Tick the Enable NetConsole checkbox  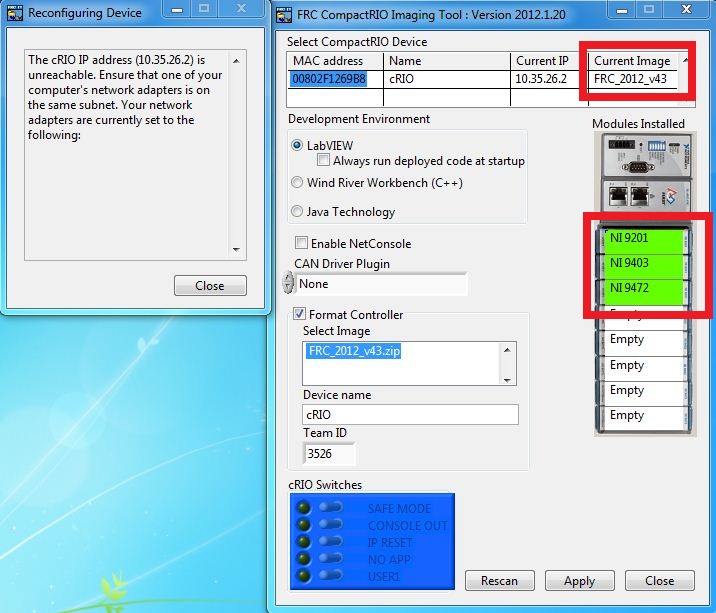point(301,243)
